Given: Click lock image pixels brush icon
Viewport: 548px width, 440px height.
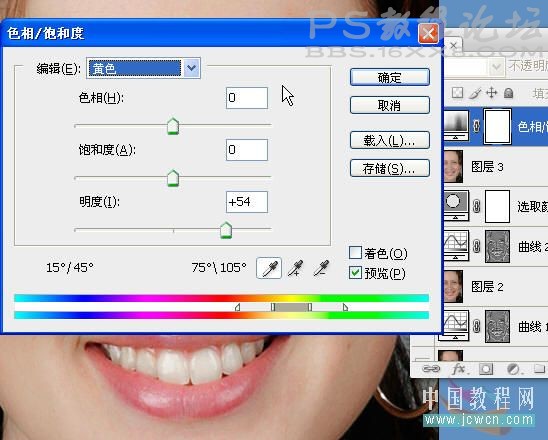Looking at the screenshot, I should pyautogui.click(x=475, y=93).
